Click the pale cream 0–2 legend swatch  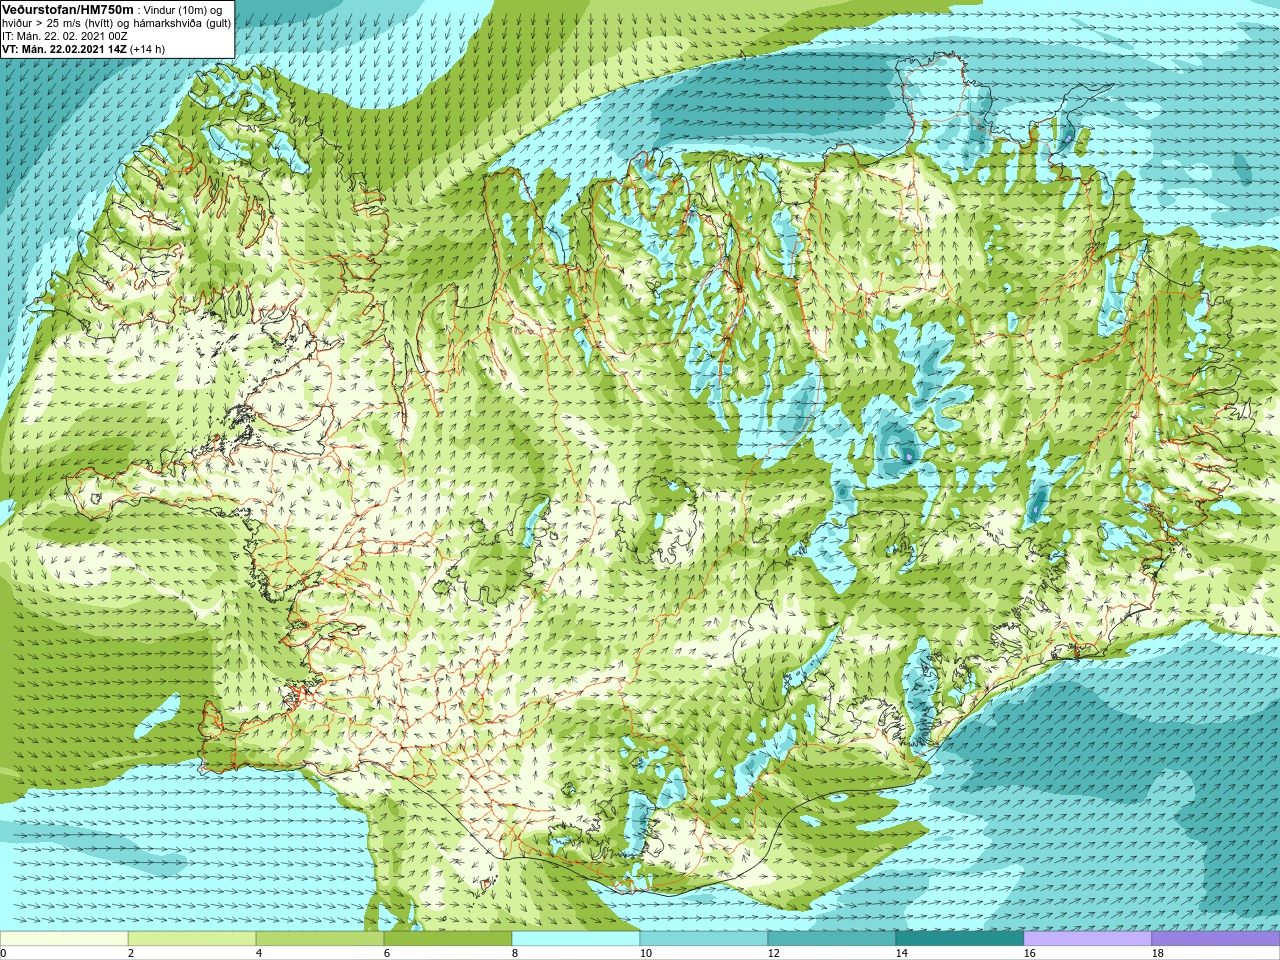tap(64, 939)
